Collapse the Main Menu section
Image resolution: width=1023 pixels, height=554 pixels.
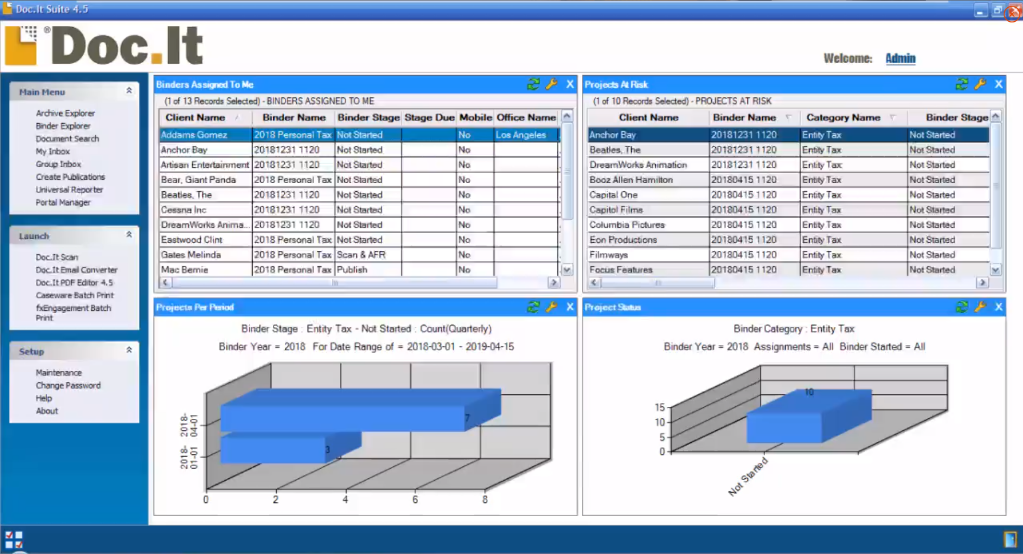[x=129, y=91]
